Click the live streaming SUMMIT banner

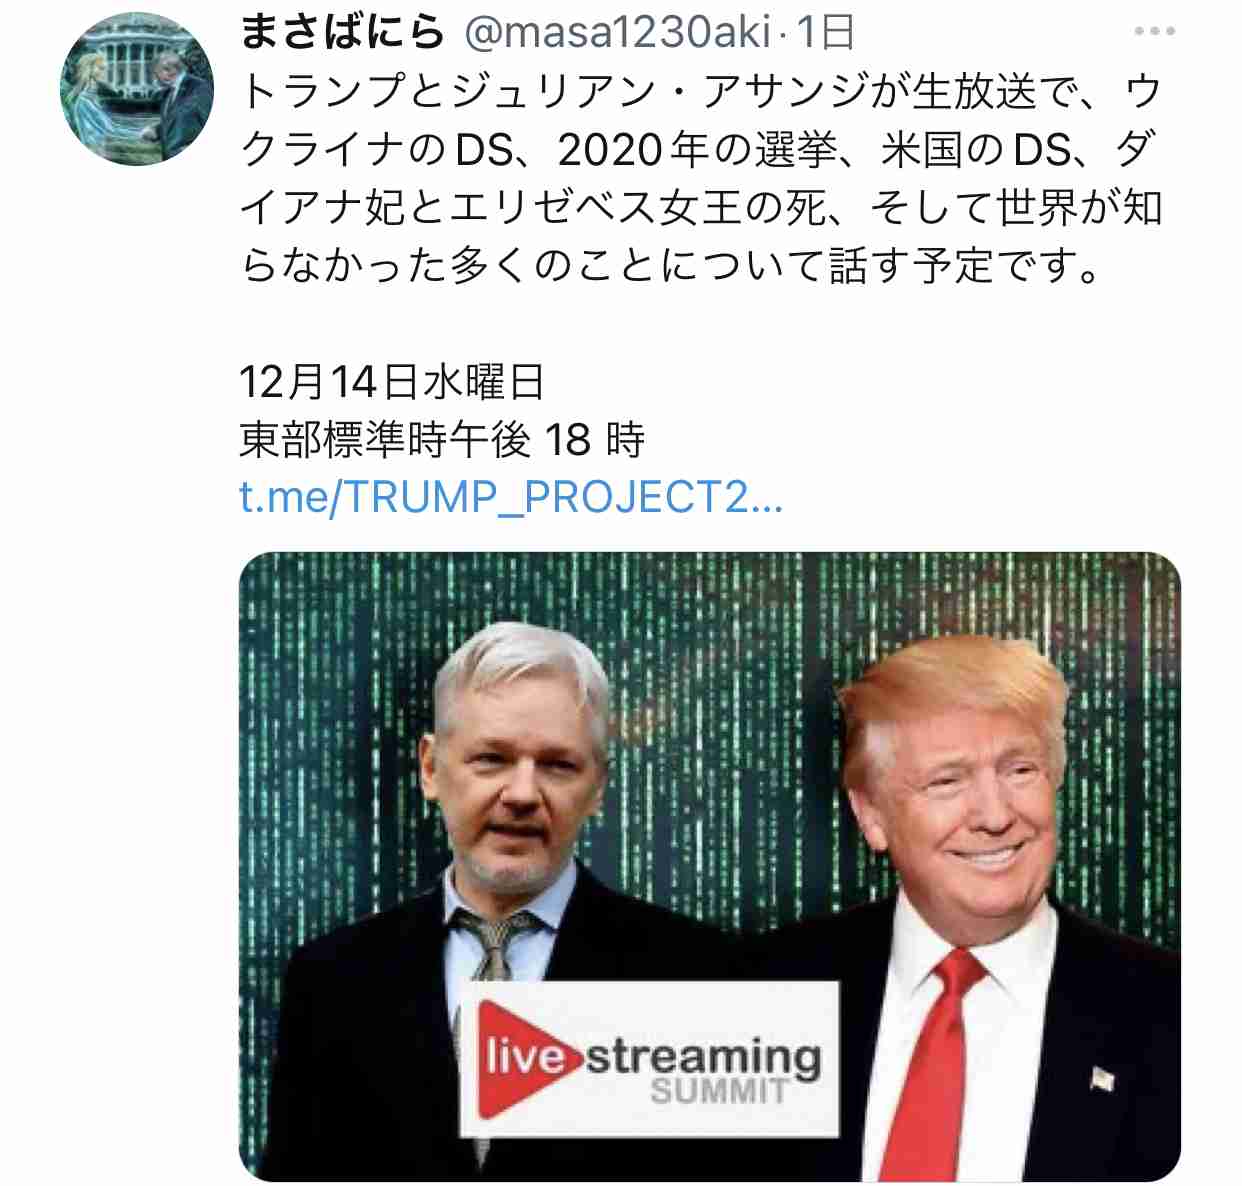(650, 1060)
